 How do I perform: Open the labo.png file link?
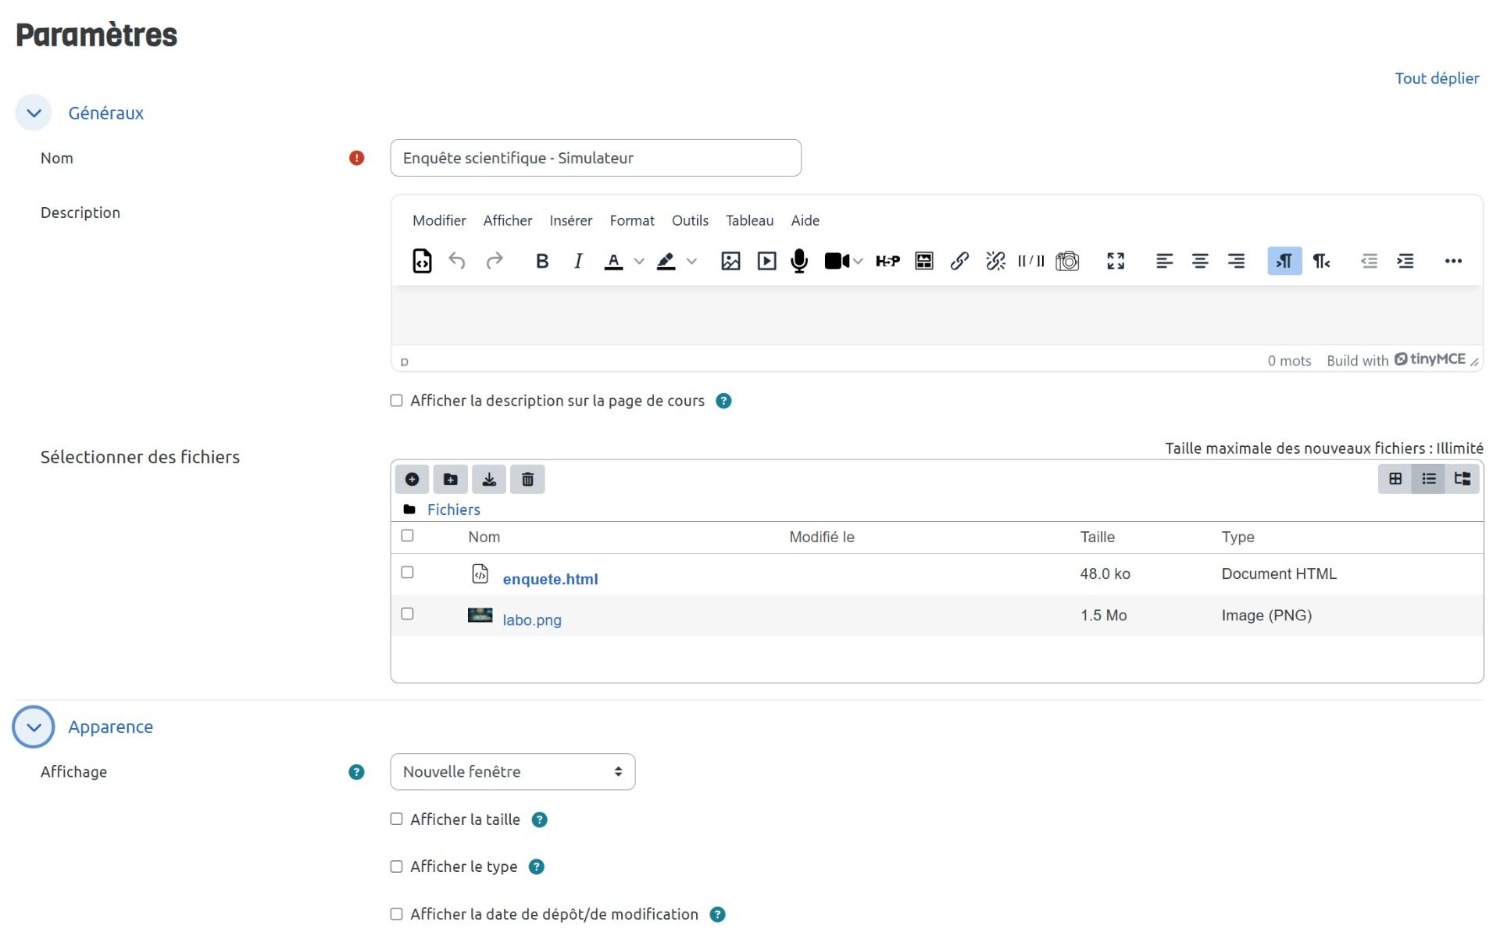pyautogui.click(x=532, y=620)
